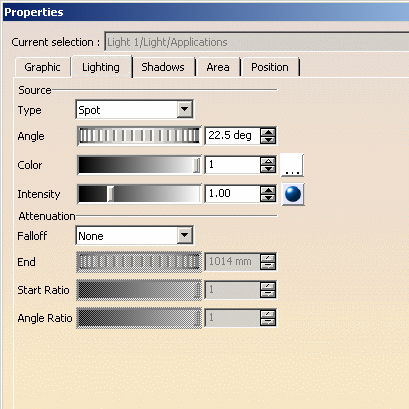The height and width of the screenshot is (409, 409).
Task: Open color chooser with ellipsis button
Action: [292, 165]
